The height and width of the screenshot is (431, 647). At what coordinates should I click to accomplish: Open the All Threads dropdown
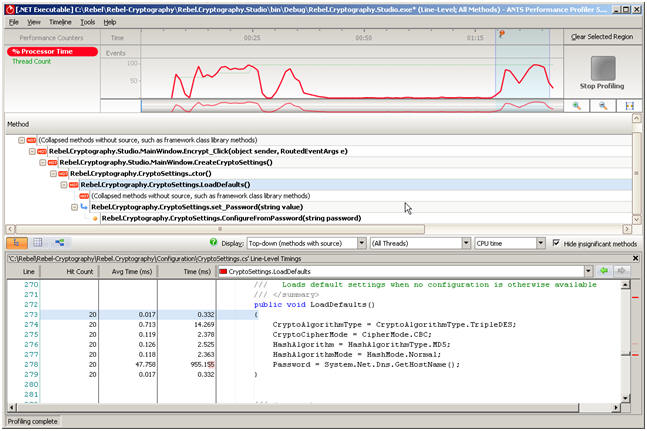[x=420, y=243]
